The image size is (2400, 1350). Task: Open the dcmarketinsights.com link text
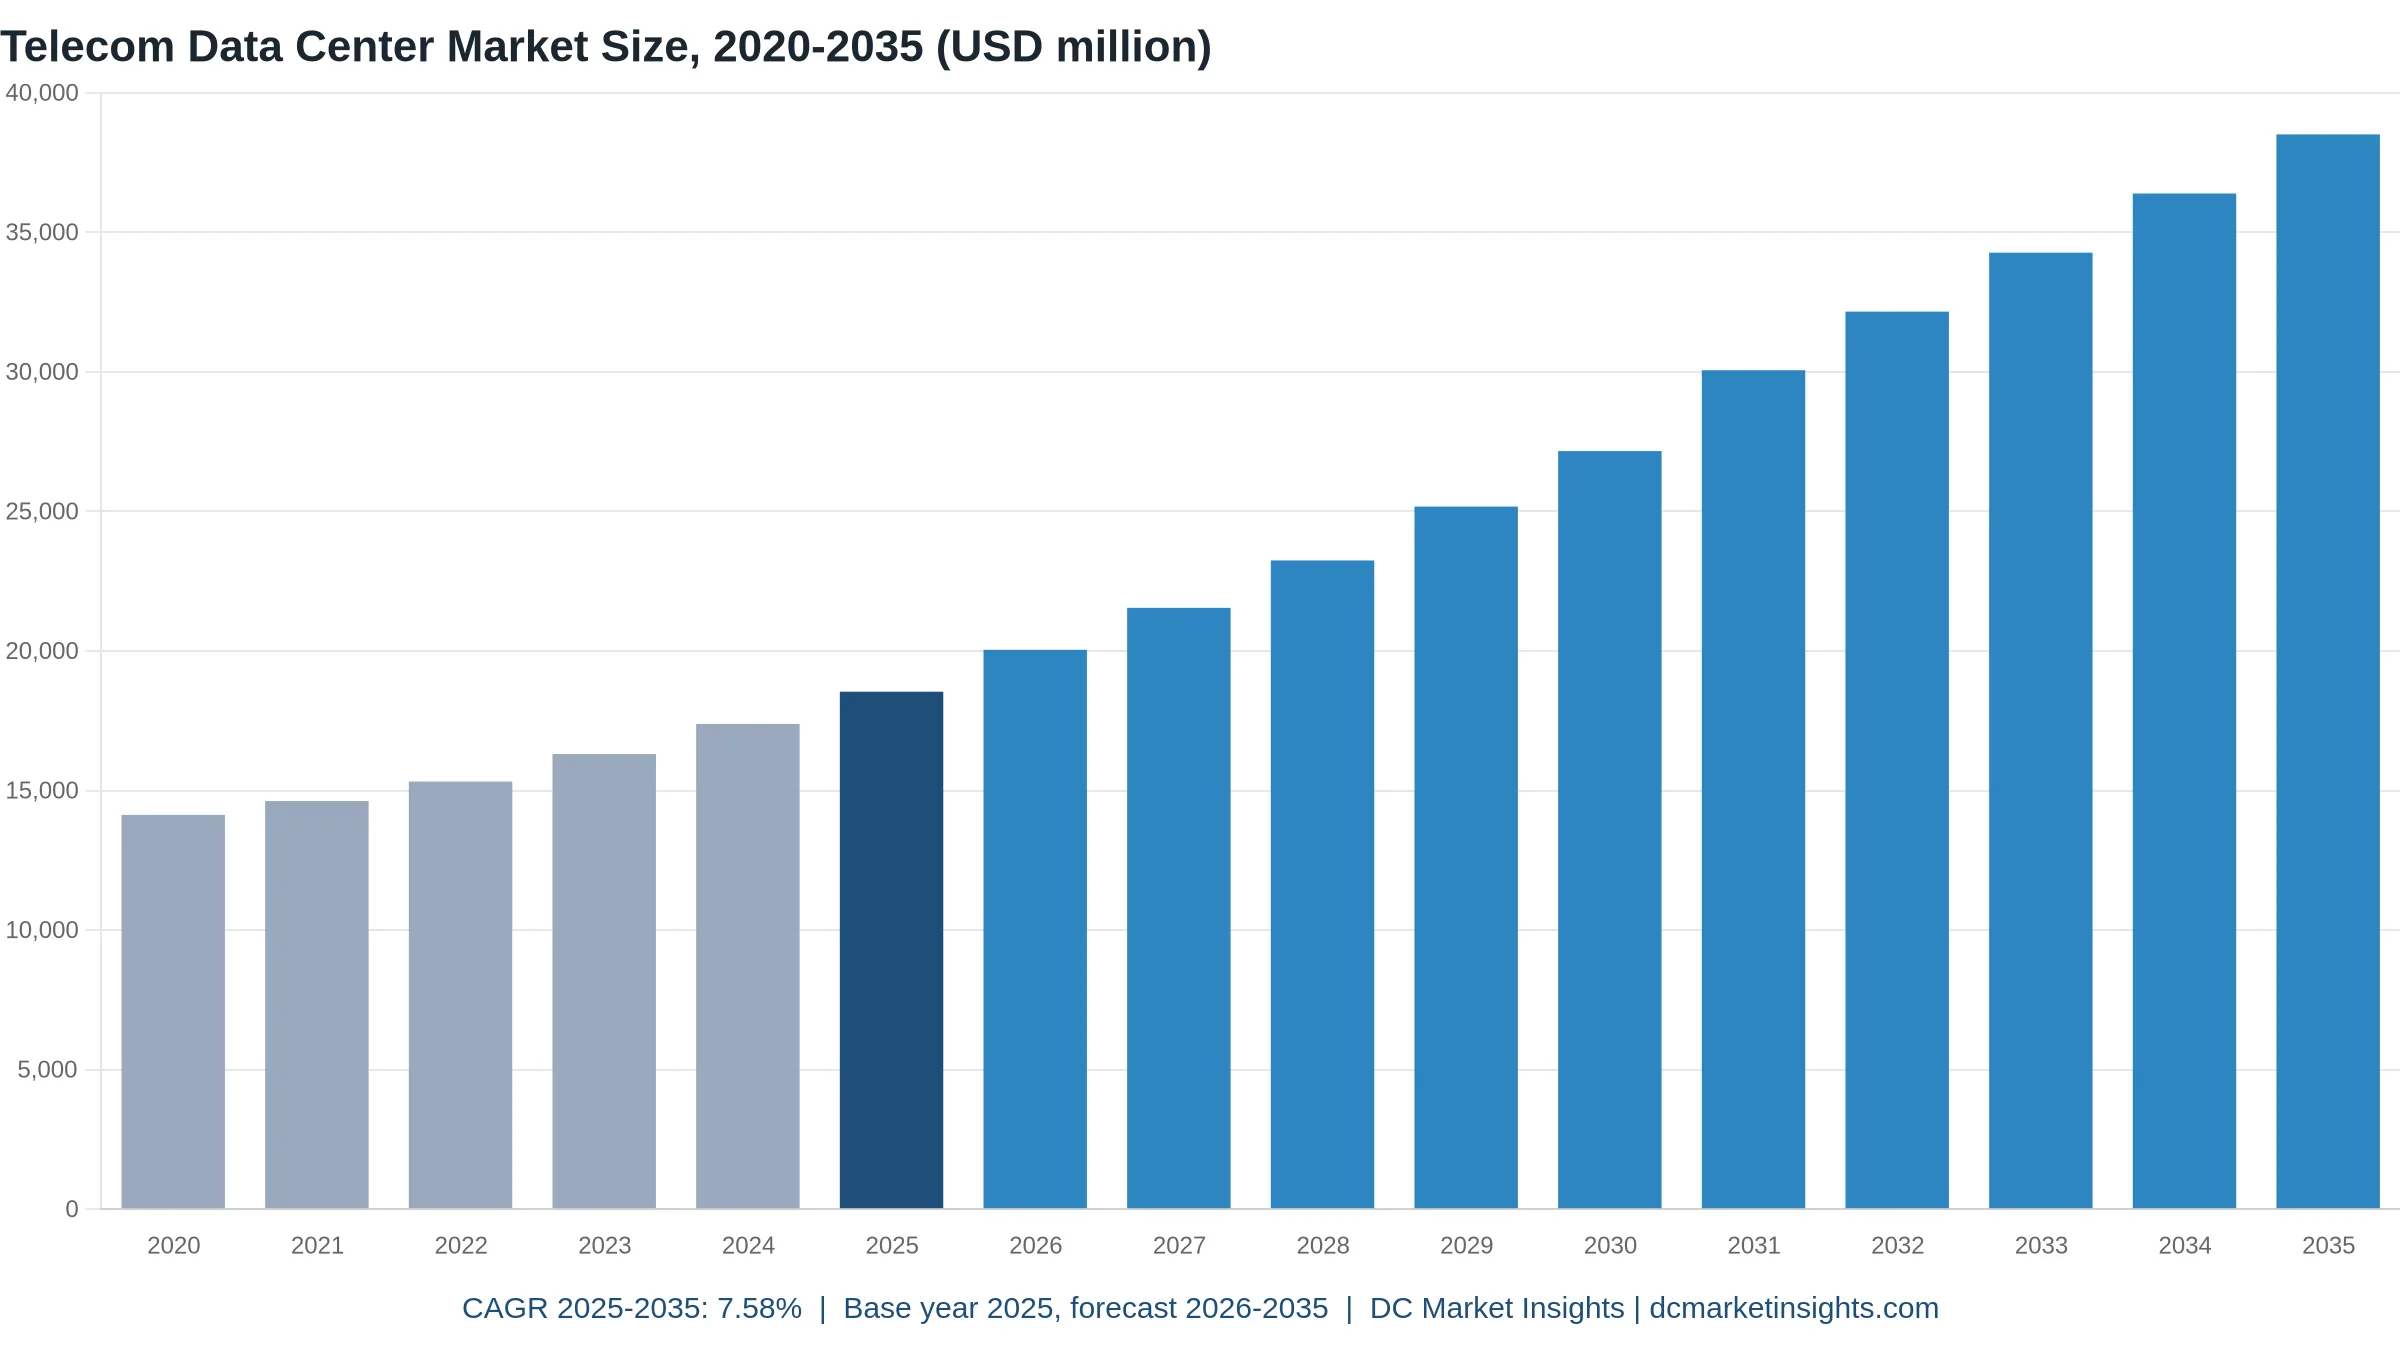tap(1794, 1308)
